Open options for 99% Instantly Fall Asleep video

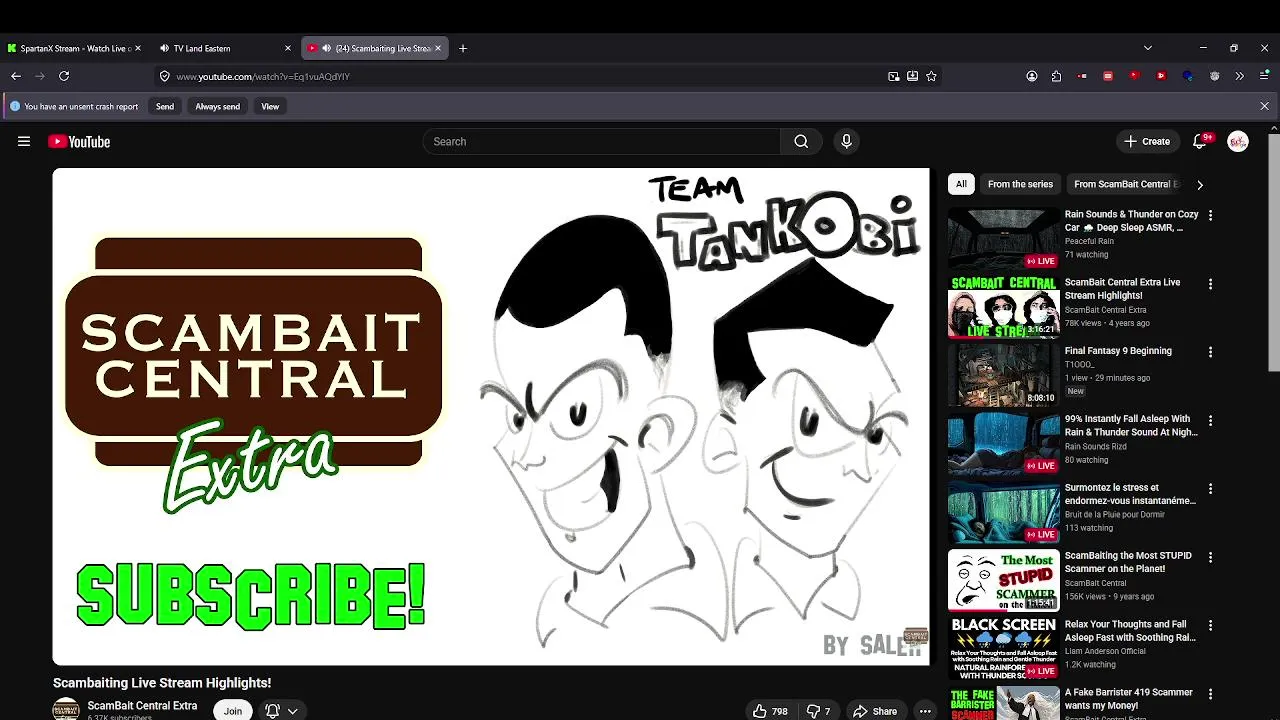pos(1210,421)
